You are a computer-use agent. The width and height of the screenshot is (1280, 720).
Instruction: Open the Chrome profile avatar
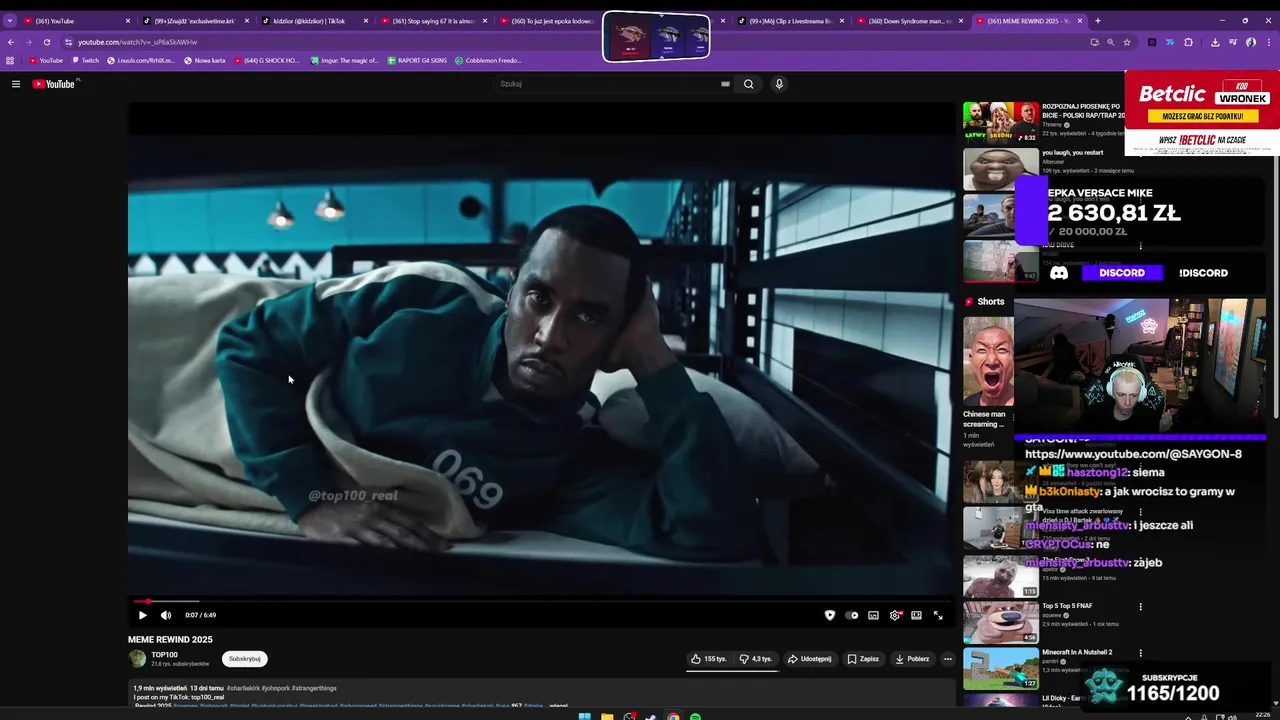click(x=1251, y=42)
